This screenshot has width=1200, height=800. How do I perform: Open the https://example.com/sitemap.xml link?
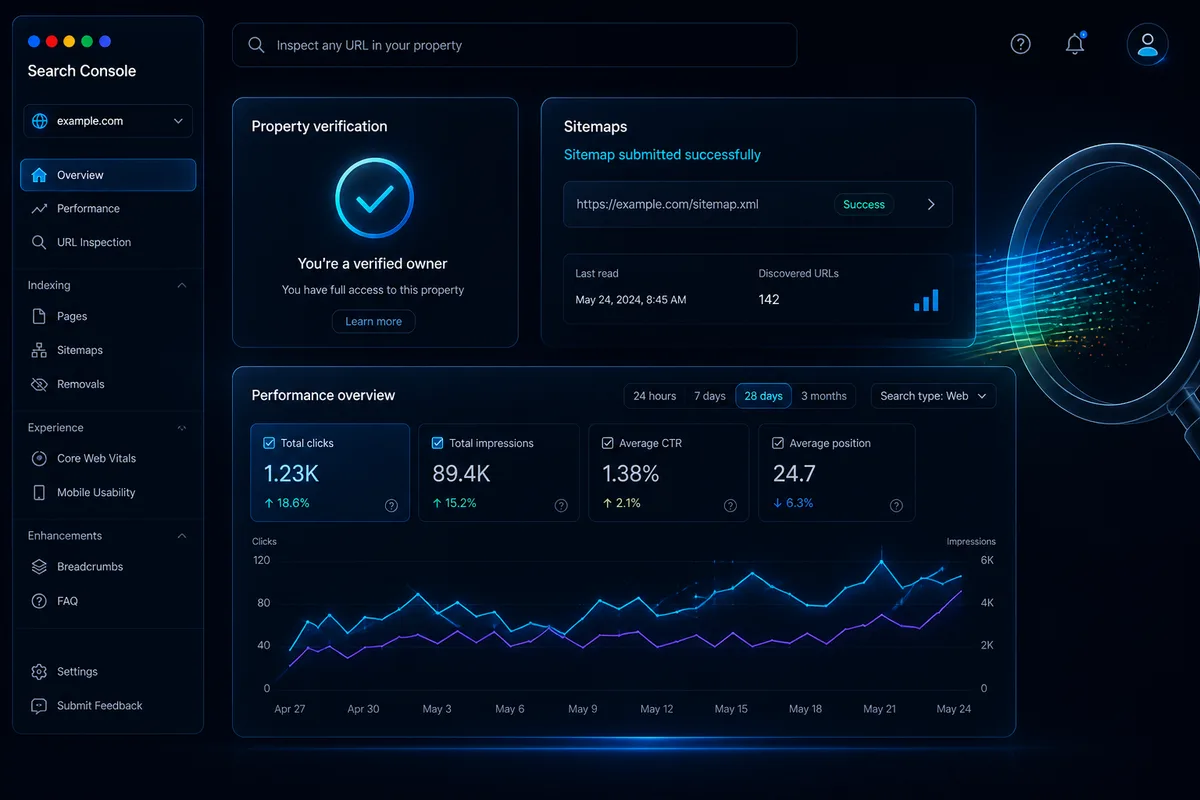(667, 204)
